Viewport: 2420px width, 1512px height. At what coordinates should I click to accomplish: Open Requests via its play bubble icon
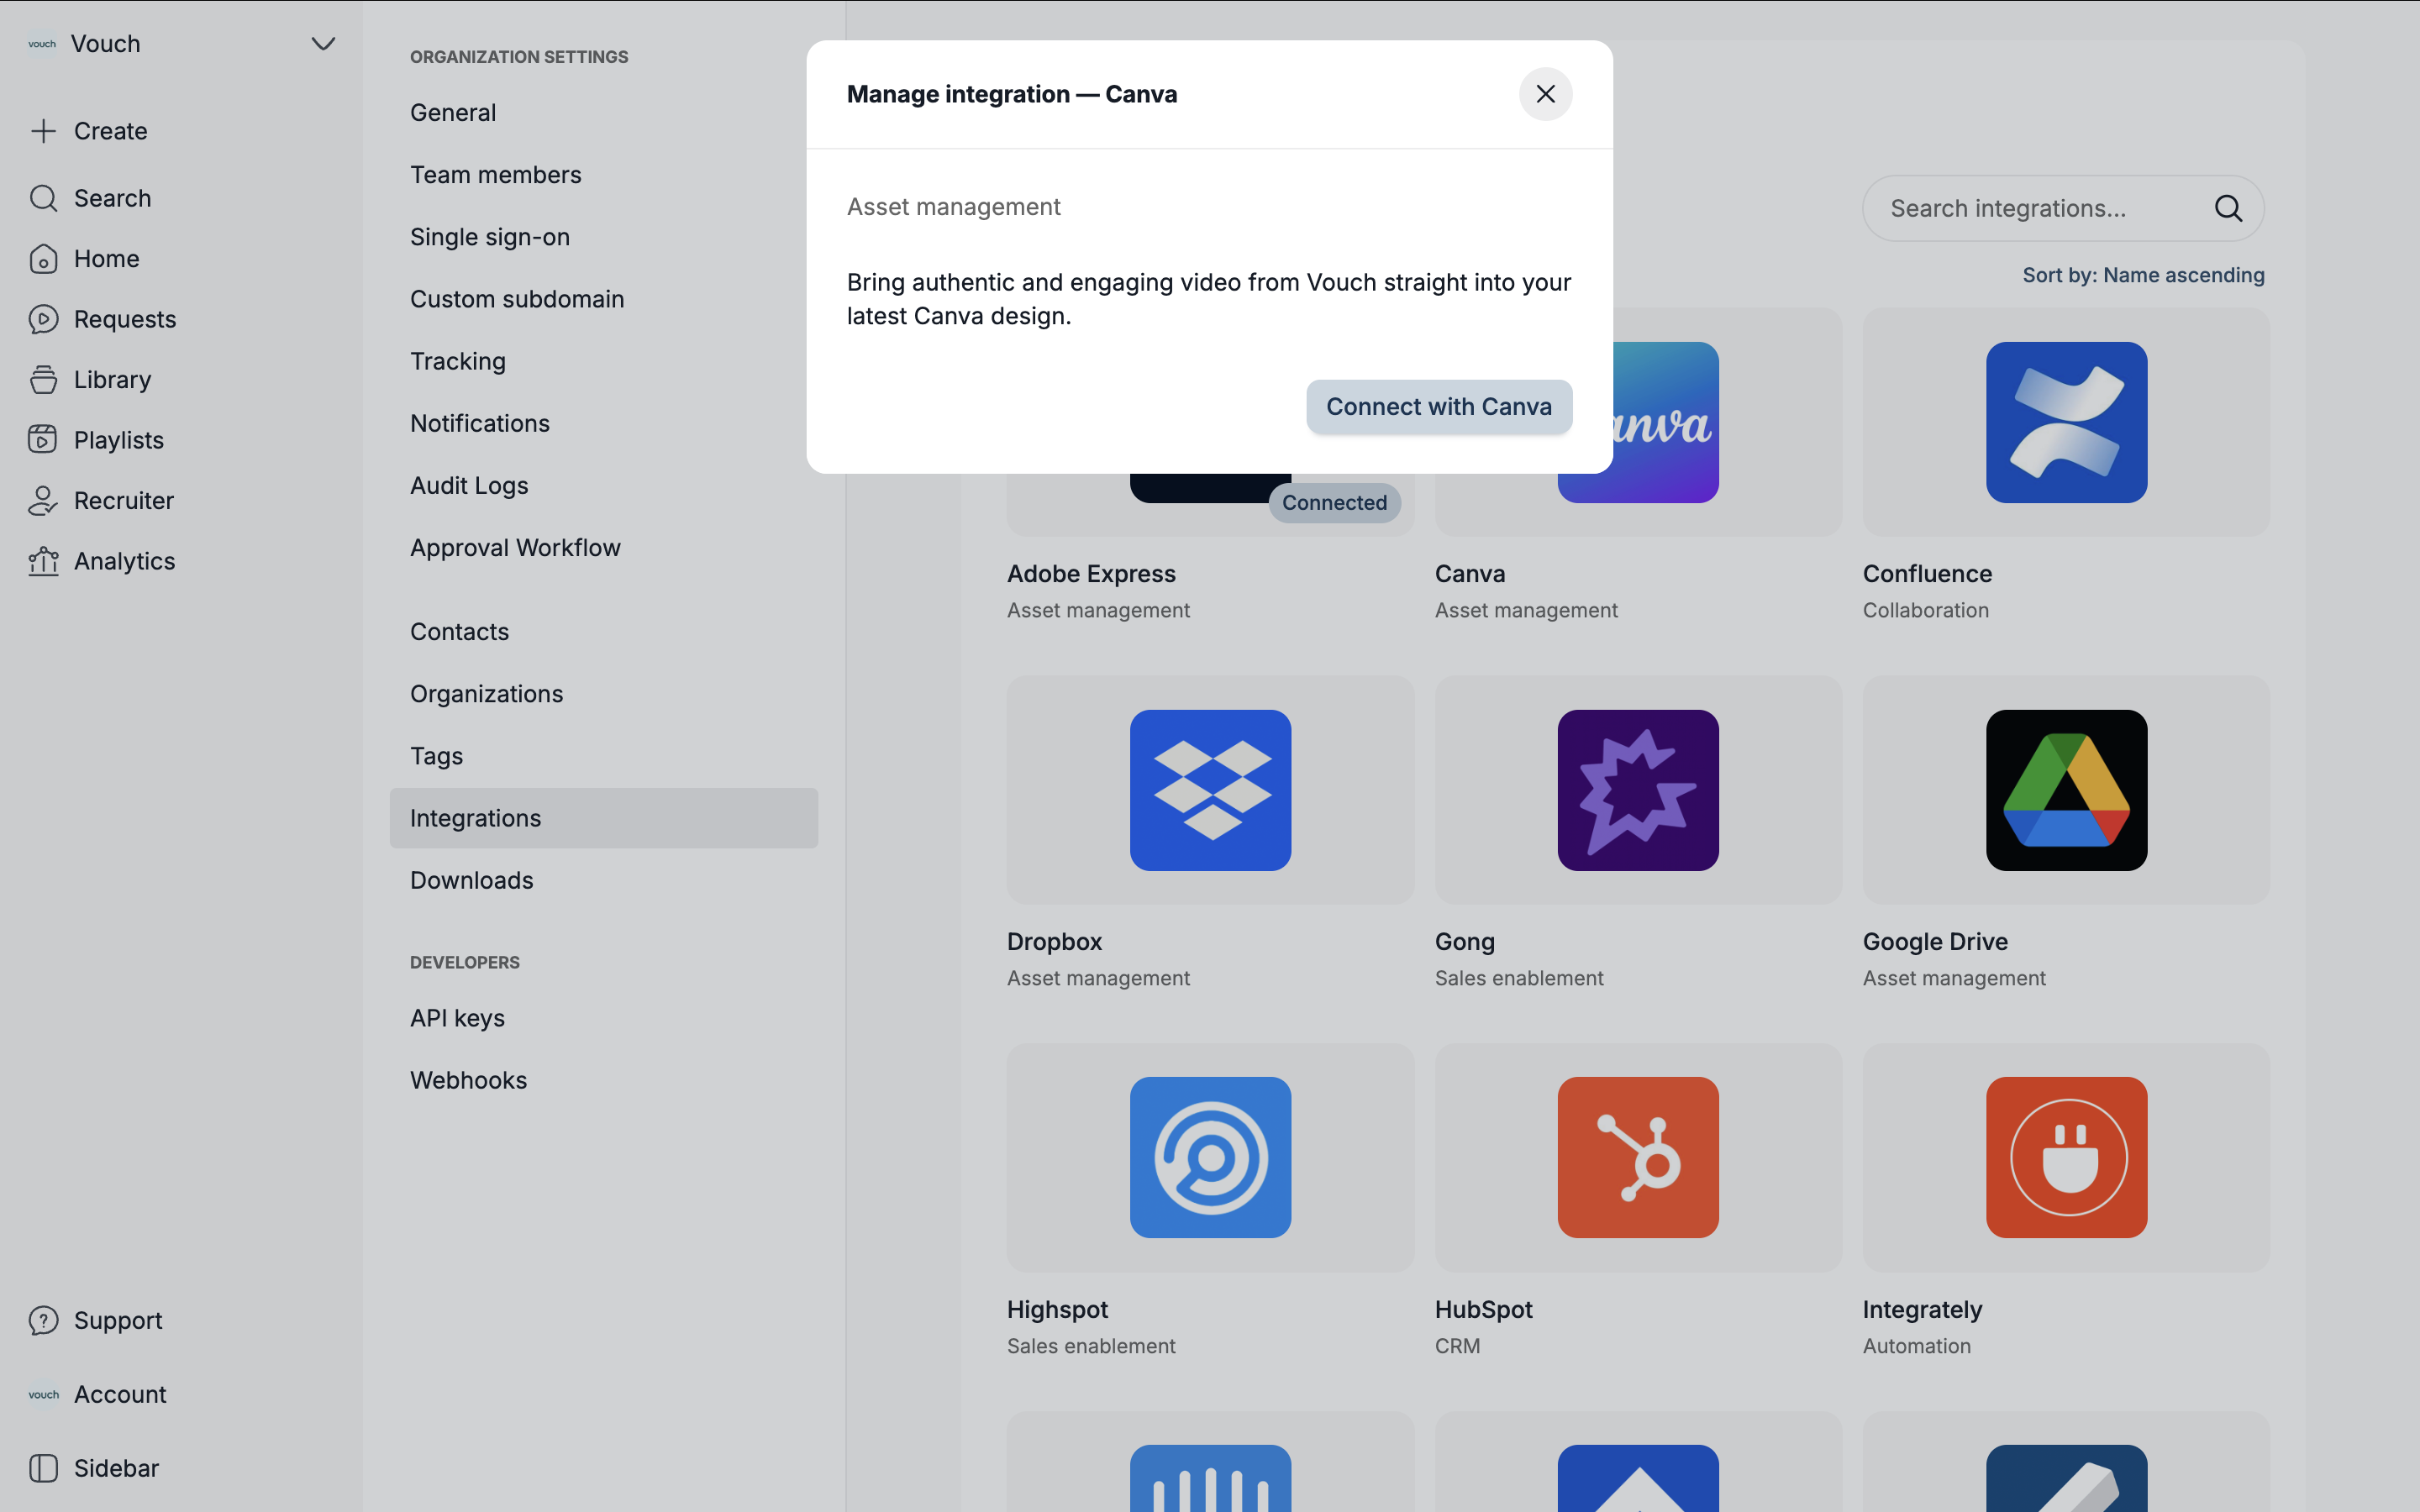[x=43, y=319]
